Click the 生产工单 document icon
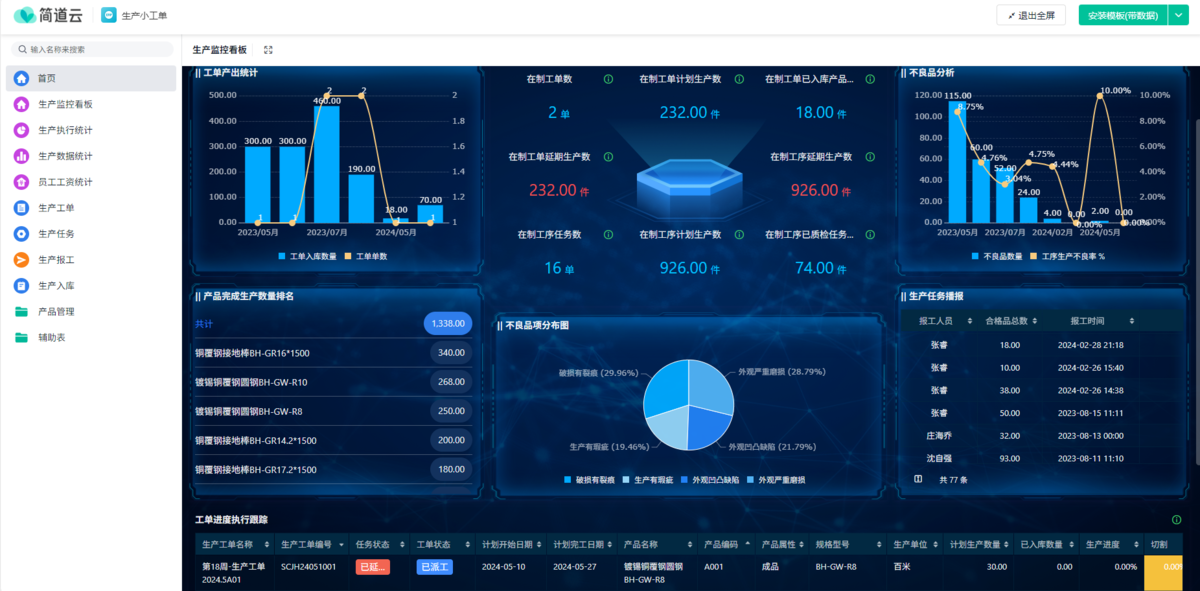The height and width of the screenshot is (591, 1200). [x=21, y=208]
